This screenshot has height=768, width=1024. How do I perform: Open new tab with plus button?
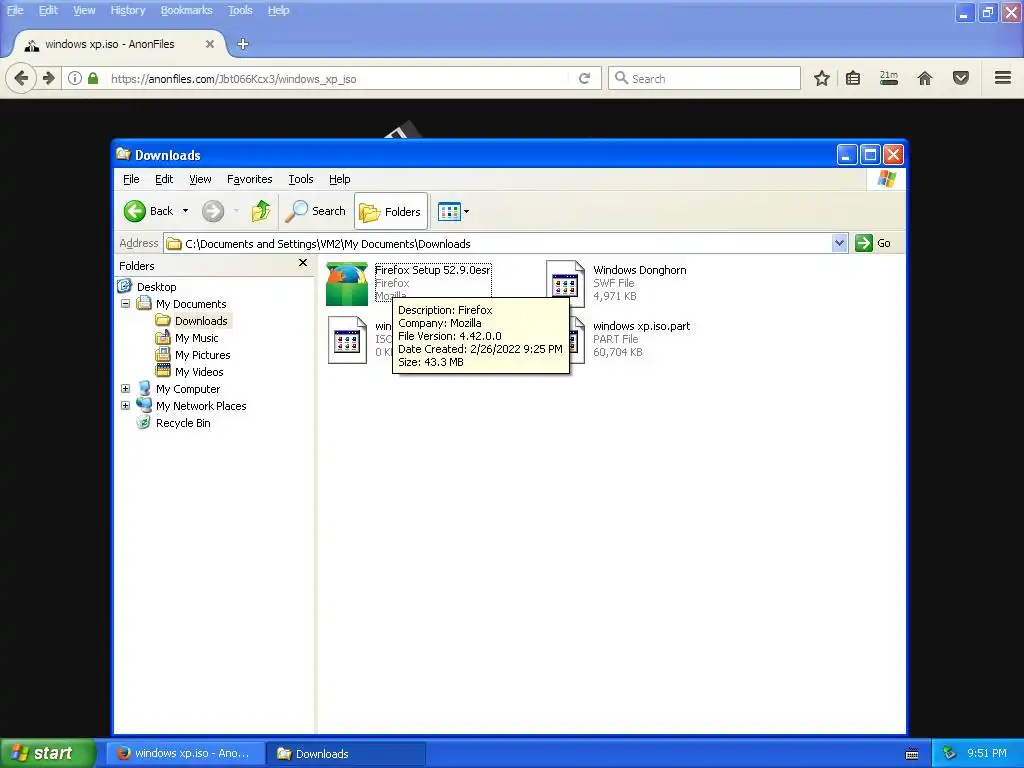tap(243, 44)
